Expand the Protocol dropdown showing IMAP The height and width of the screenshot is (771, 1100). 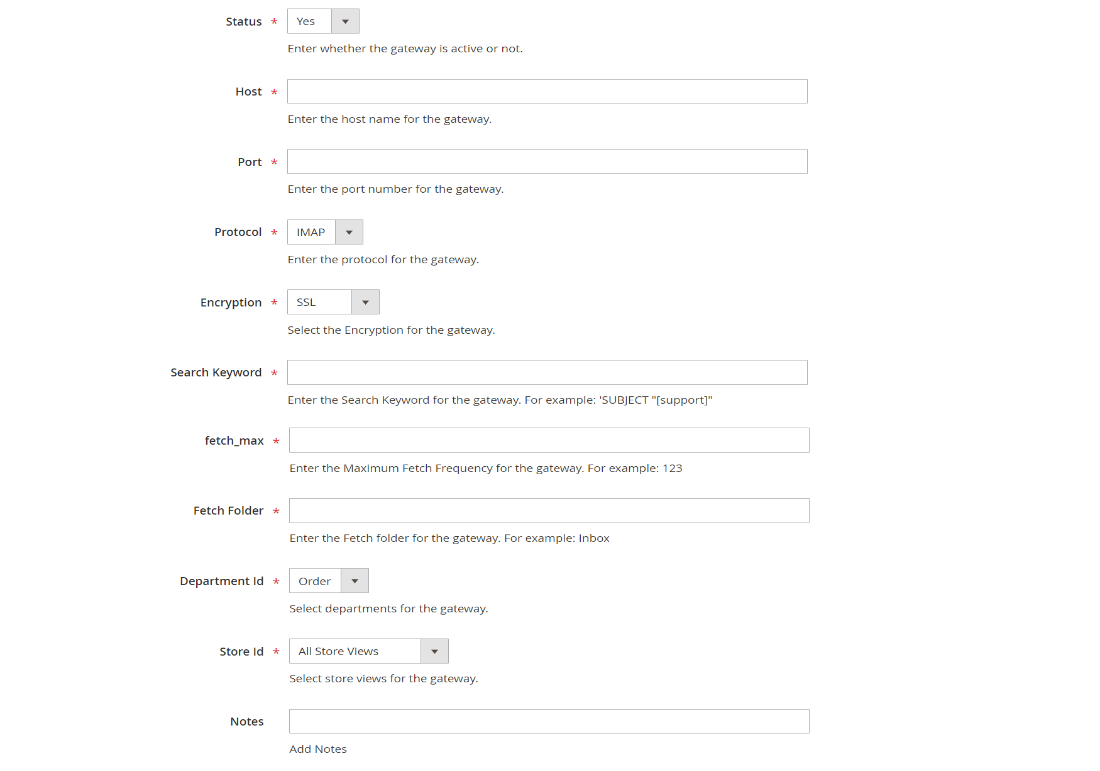[325, 232]
